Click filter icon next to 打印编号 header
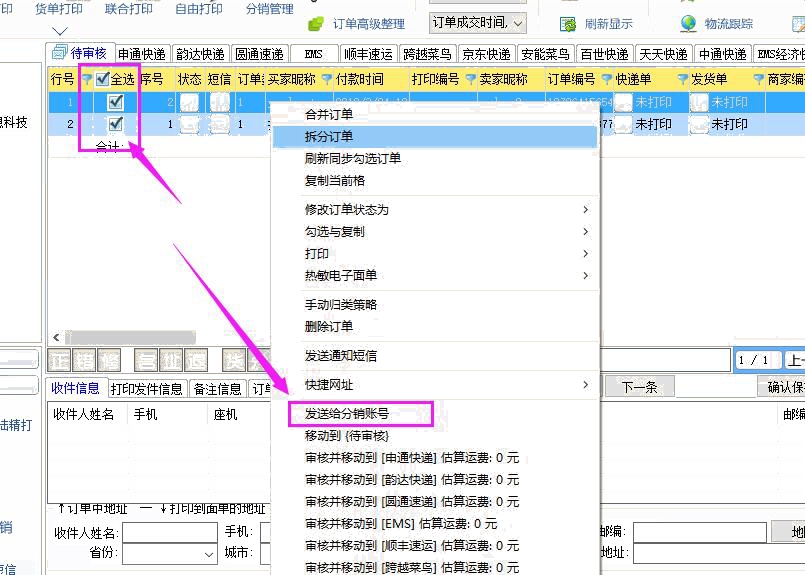The height and width of the screenshot is (575, 805). (470, 79)
